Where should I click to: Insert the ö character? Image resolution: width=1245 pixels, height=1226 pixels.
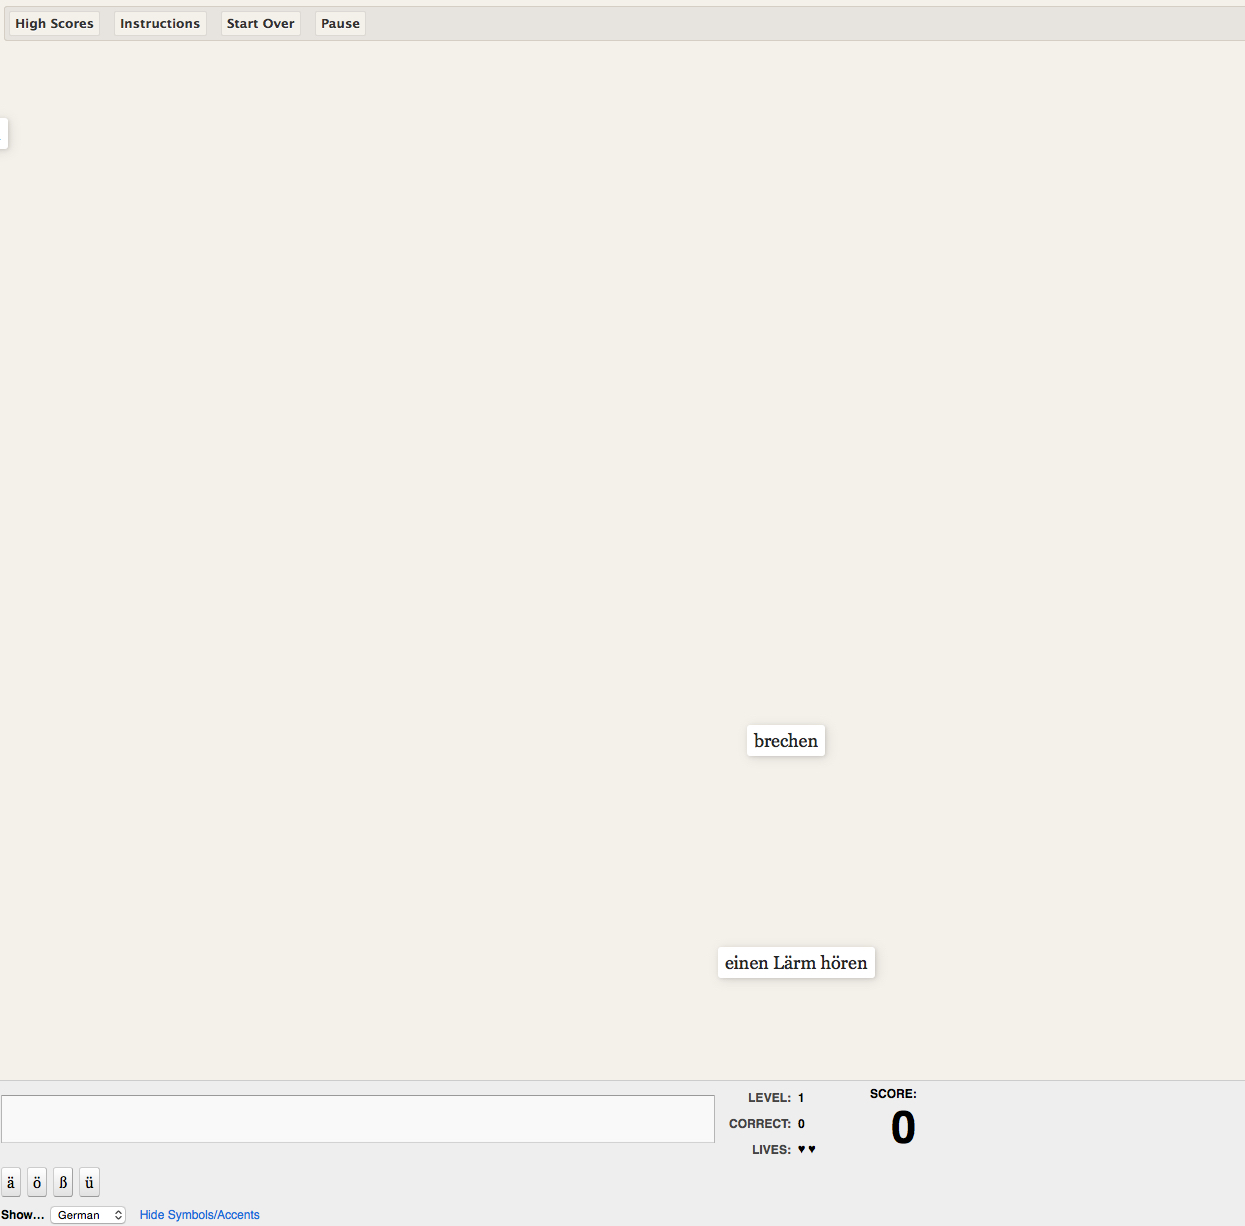point(37,1182)
